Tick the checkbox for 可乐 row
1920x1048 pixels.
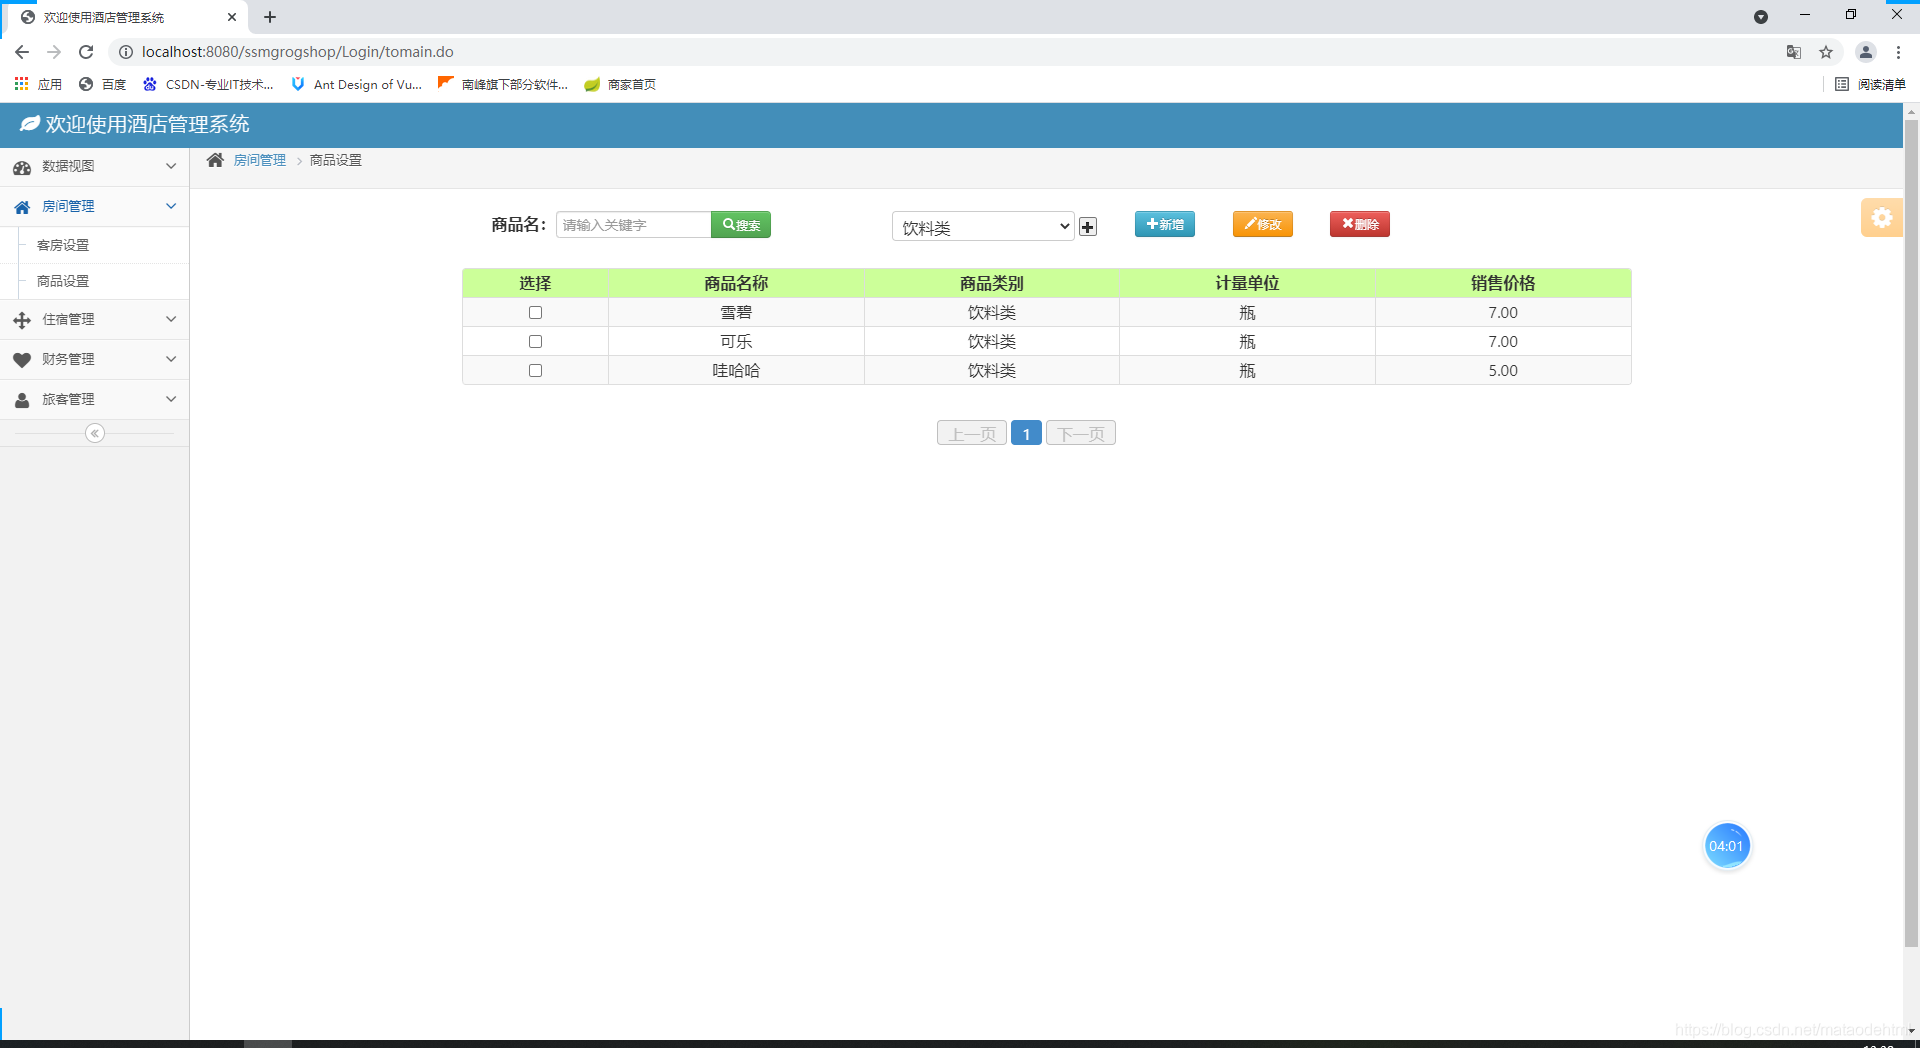[535, 342]
